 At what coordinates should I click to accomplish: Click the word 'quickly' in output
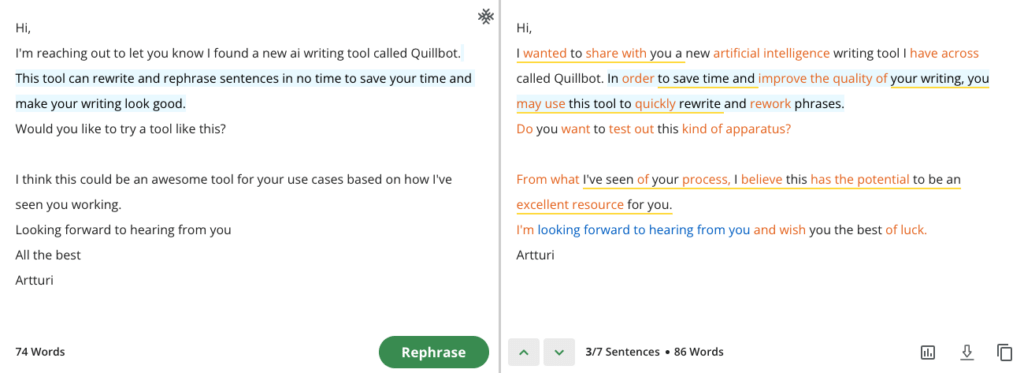coord(655,104)
